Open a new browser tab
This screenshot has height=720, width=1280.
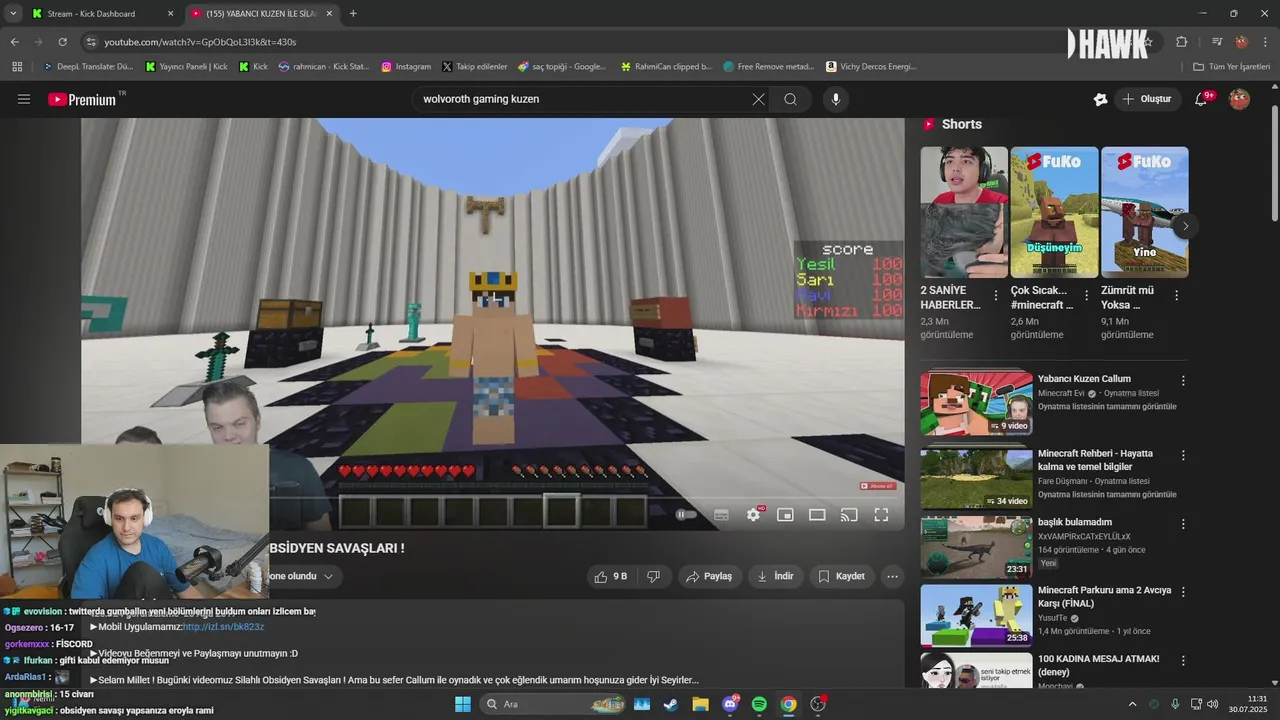click(353, 14)
